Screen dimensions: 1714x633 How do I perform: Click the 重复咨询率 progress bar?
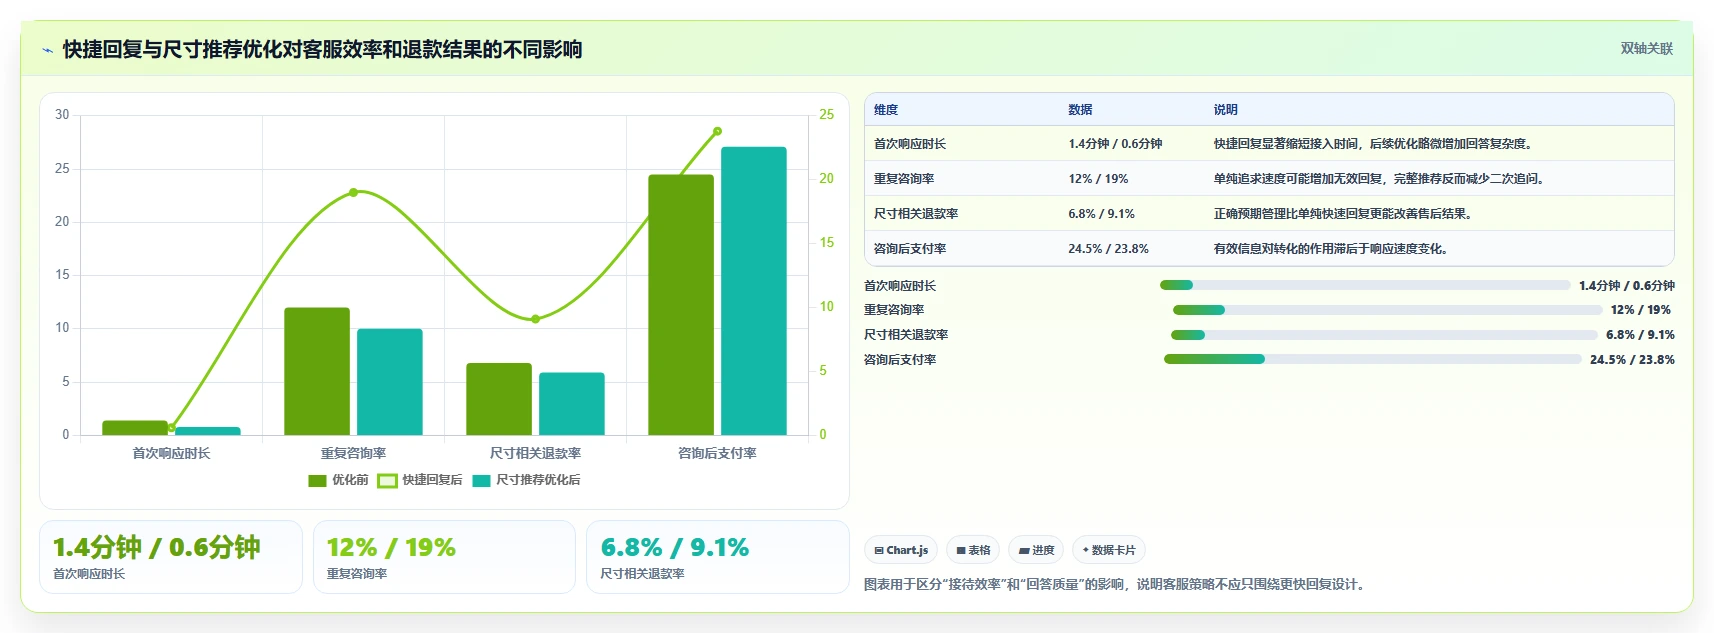pyautogui.click(x=1388, y=310)
